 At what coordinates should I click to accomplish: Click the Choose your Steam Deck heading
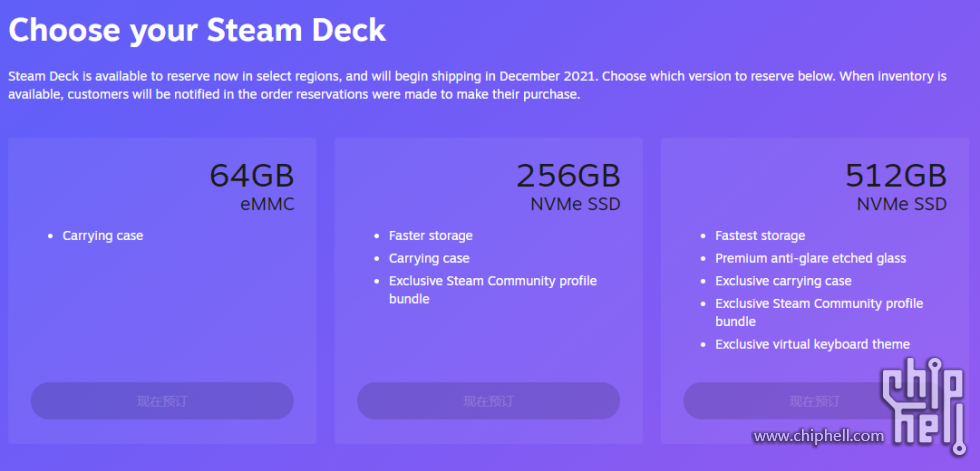coord(197,29)
